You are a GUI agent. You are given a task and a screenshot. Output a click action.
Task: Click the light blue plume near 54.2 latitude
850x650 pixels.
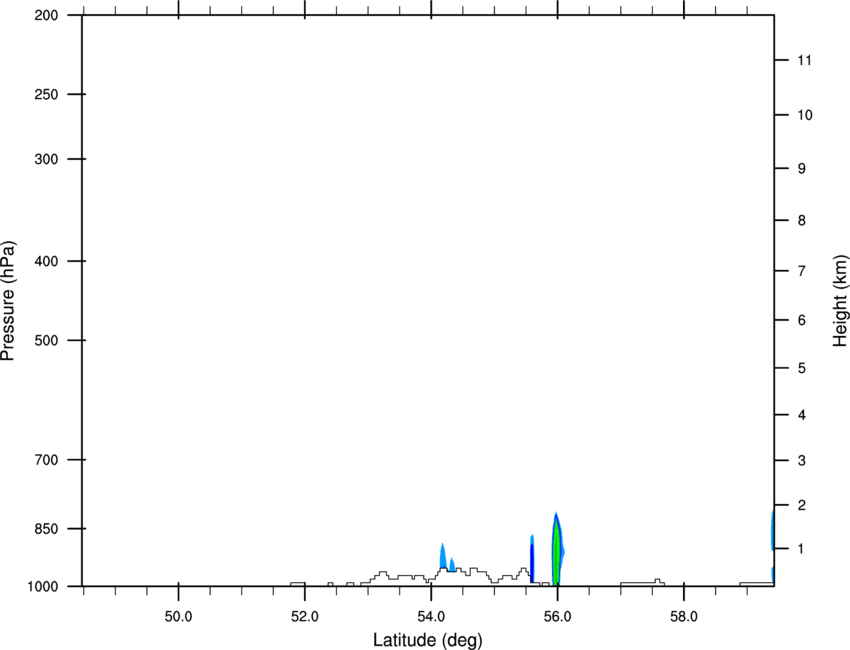tap(443, 556)
